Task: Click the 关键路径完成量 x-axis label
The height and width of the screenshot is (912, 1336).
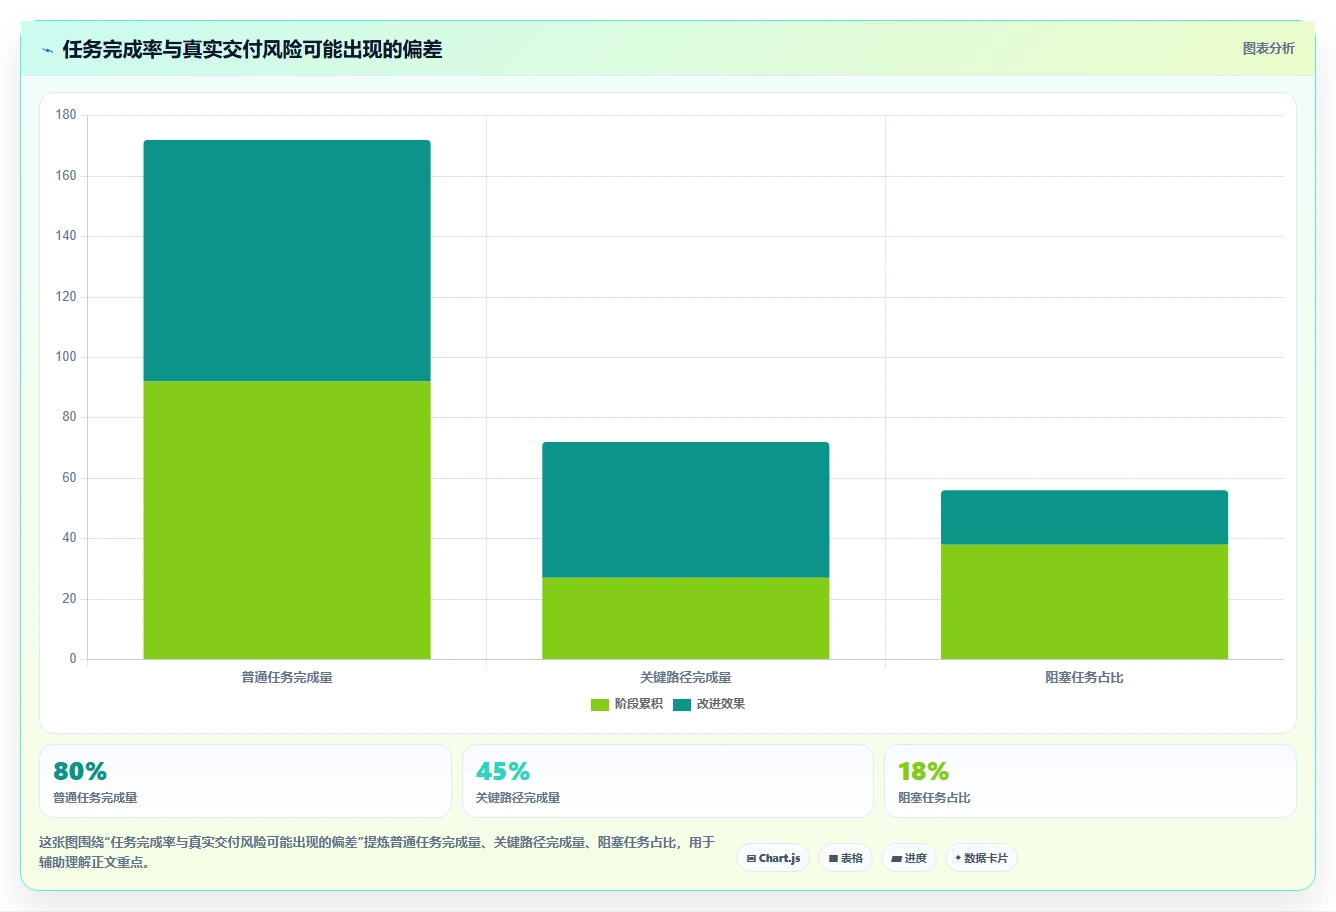Action: (x=685, y=678)
